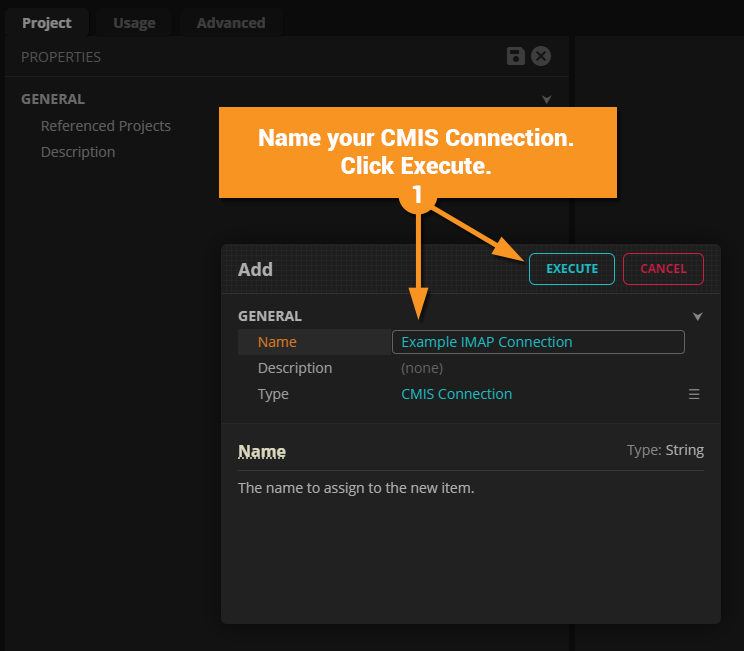Click the Description (none) value field
The image size is (744, 651).
tap(422, 368)
